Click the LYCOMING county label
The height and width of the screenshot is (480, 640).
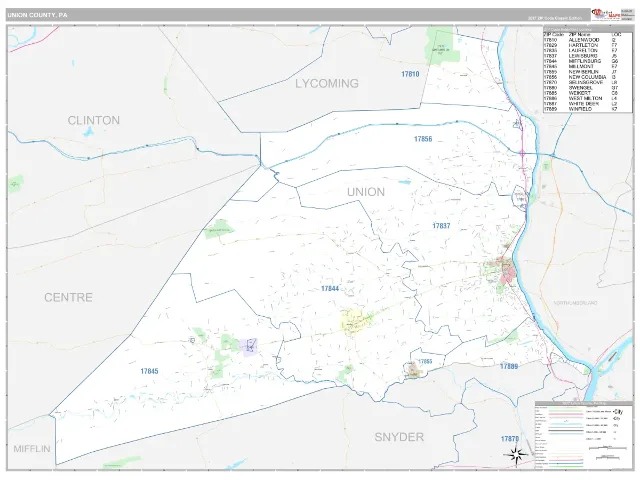327,84
